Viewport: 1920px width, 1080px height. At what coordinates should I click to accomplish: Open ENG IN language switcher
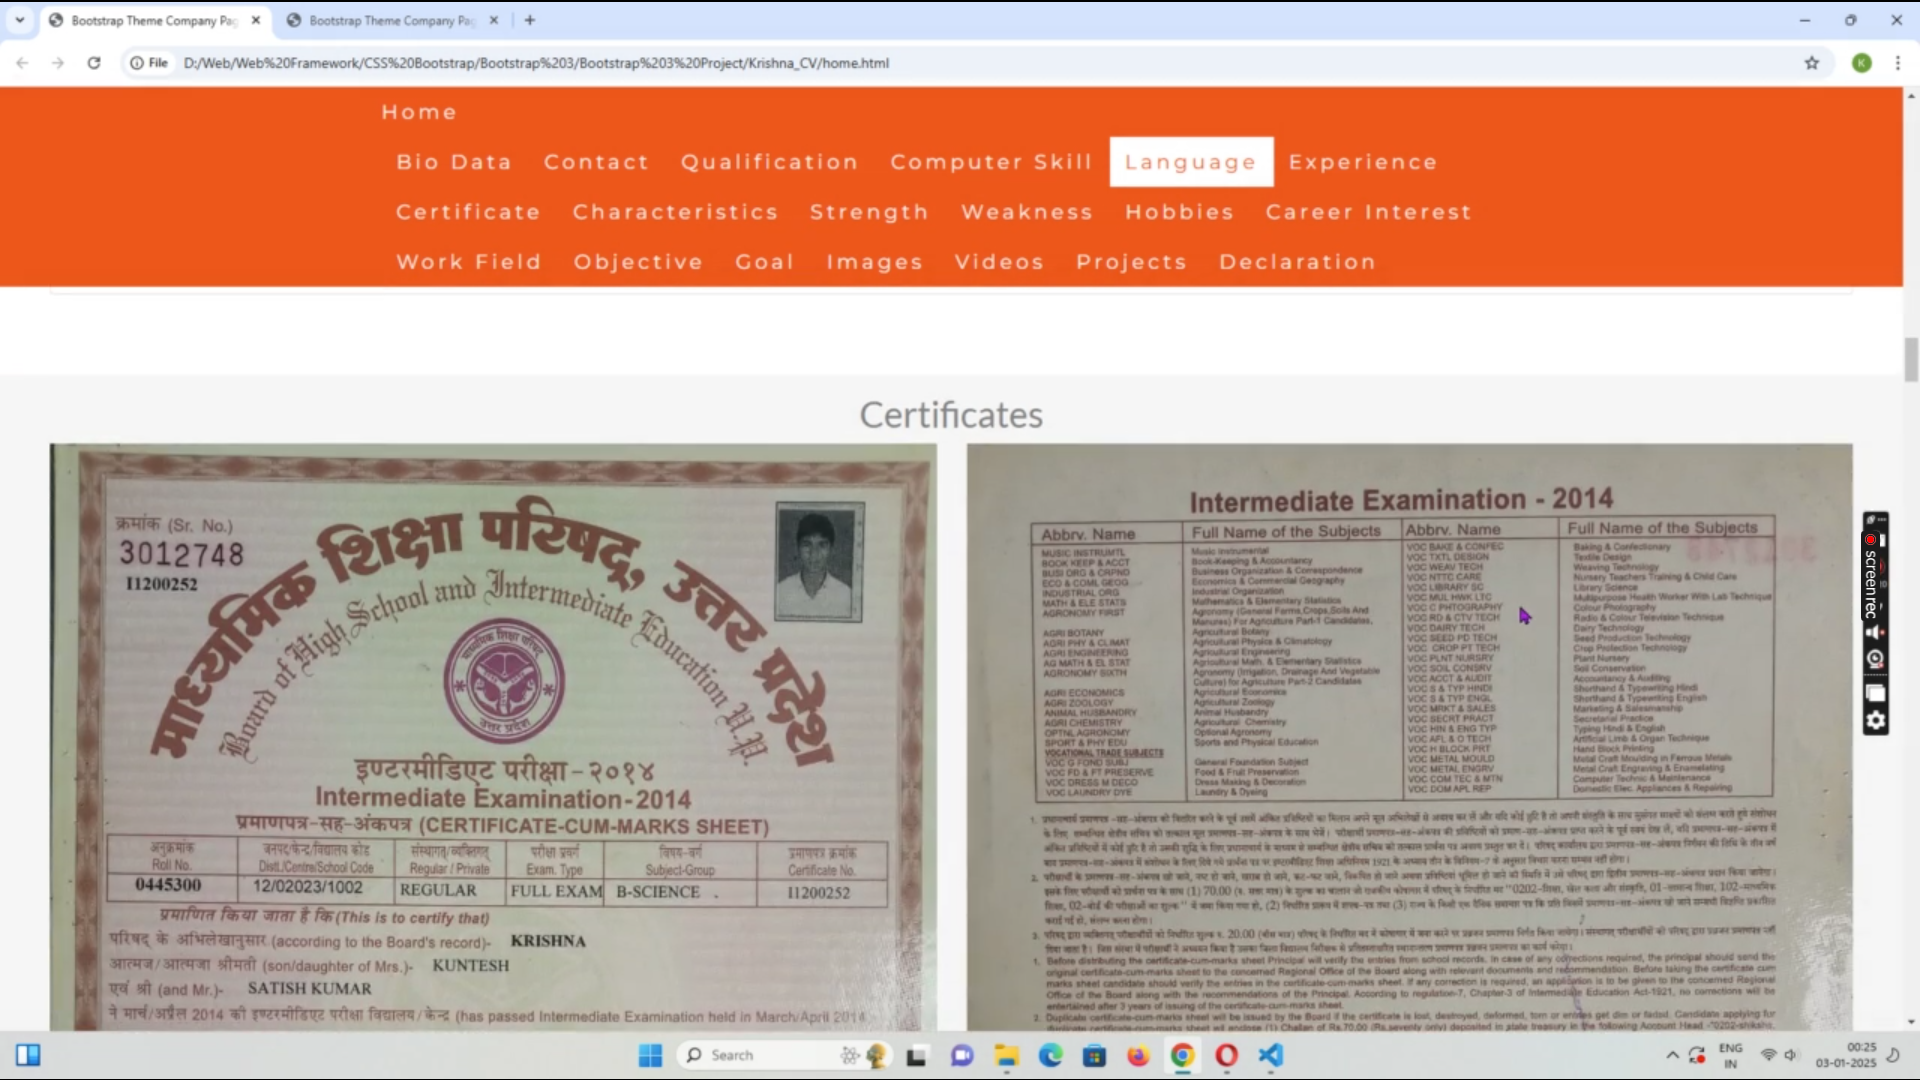click(x=1731, y=1055)
